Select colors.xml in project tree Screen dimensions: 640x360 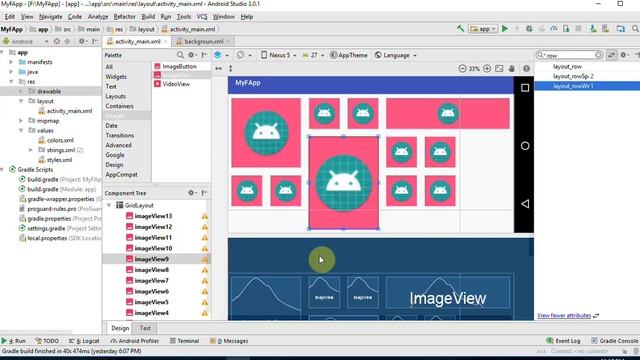(60, 140)
